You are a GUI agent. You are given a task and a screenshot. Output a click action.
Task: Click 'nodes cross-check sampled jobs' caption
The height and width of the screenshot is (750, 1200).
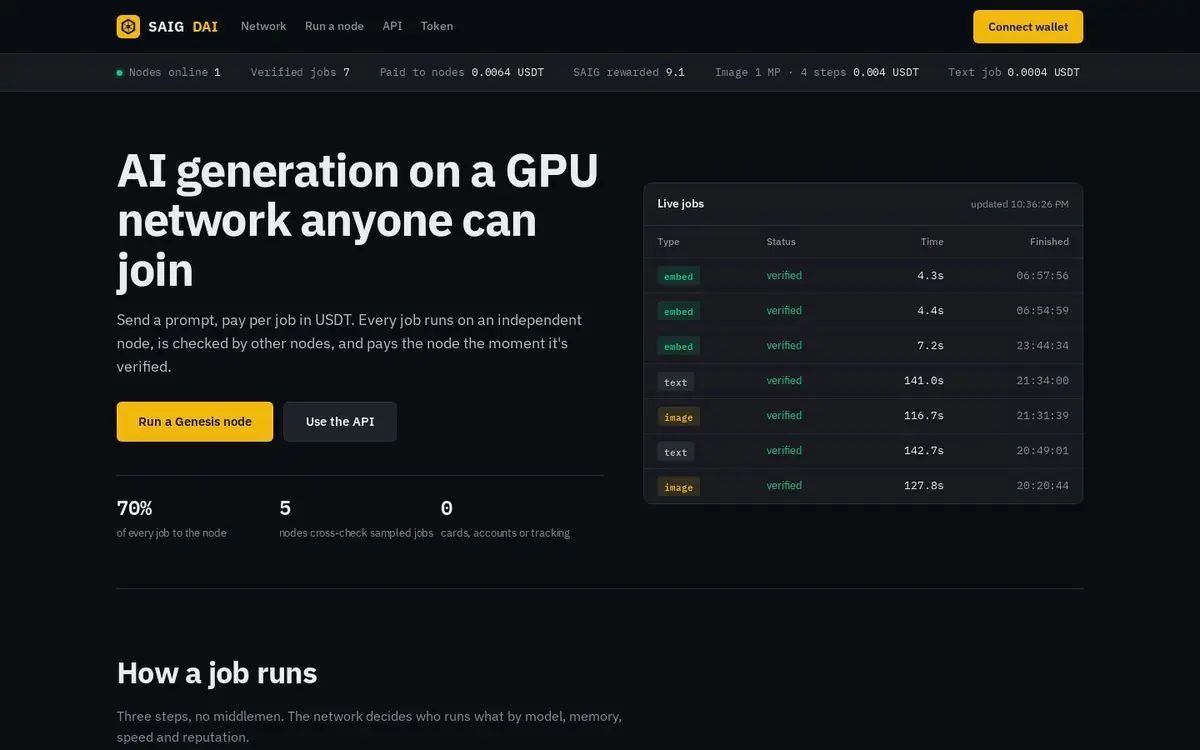(356, 534)
